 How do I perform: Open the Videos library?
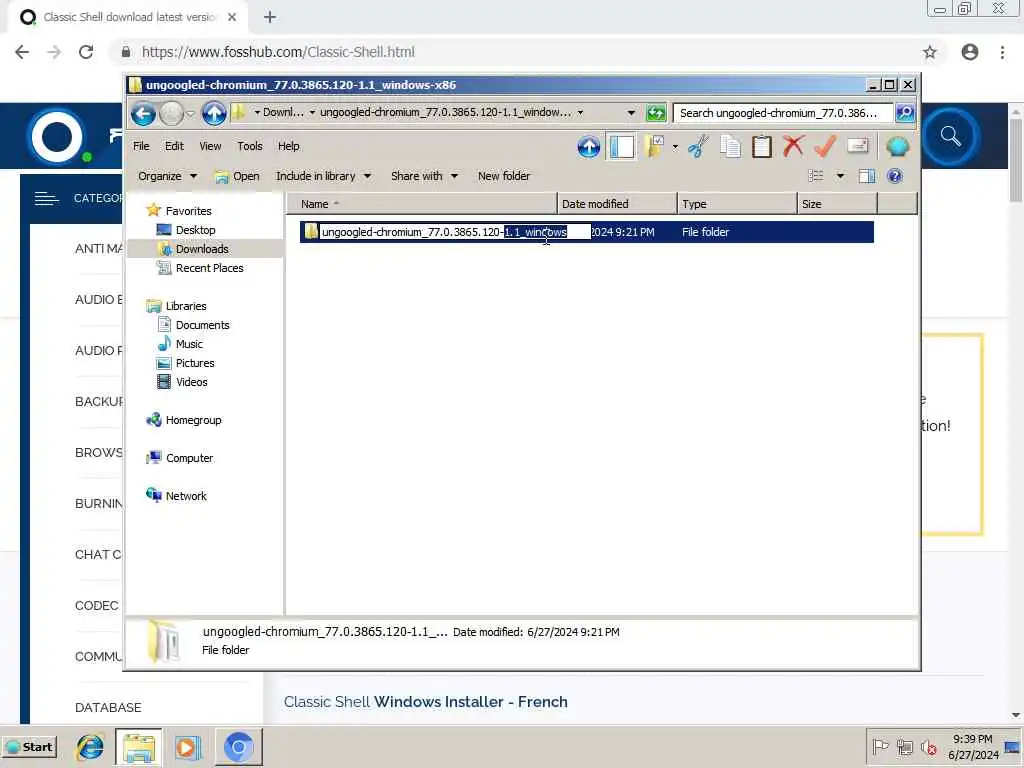click(x=191, y=381)
